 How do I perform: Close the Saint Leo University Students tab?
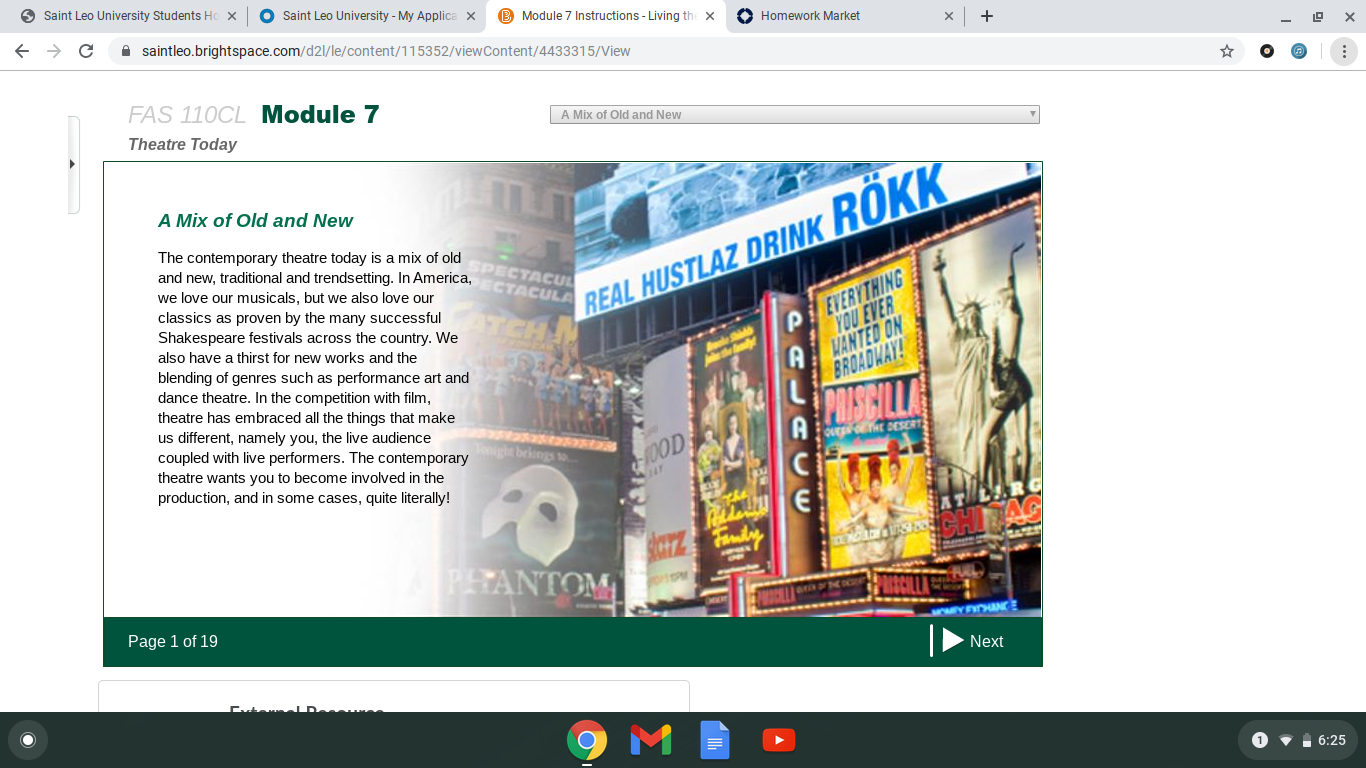[232, 16]
